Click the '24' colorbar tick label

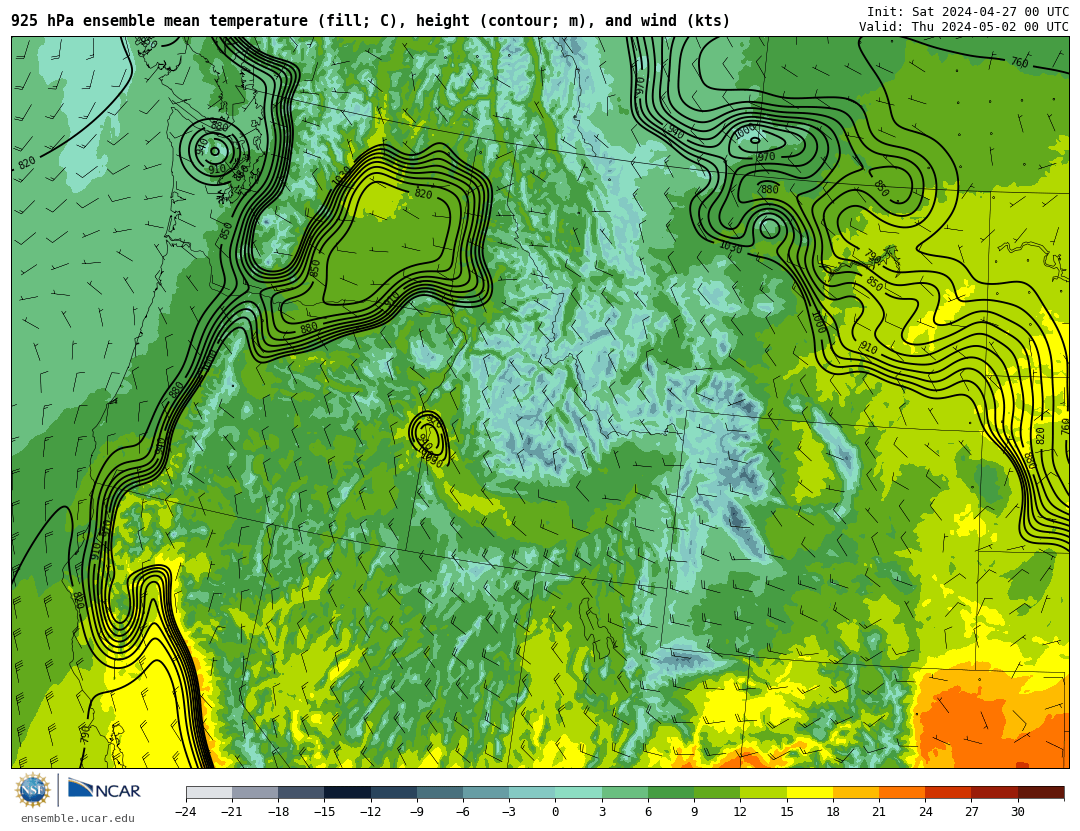[x=925, y=812]
